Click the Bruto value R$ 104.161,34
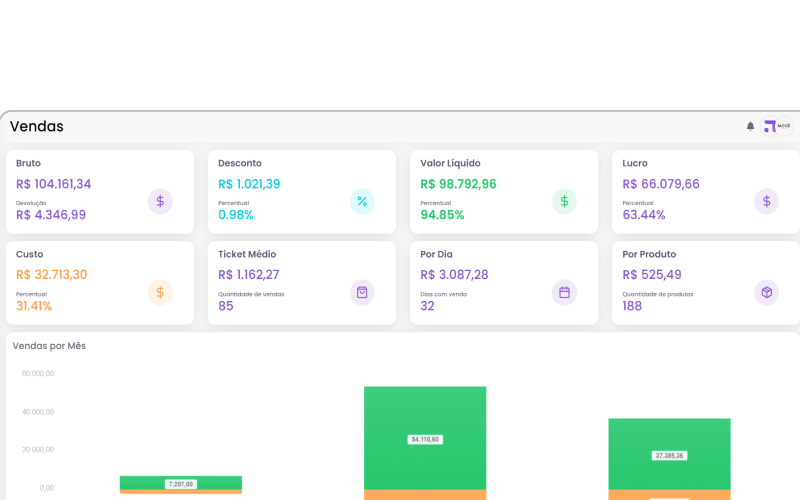The image size is (800, 500). (x=54, y=184)
